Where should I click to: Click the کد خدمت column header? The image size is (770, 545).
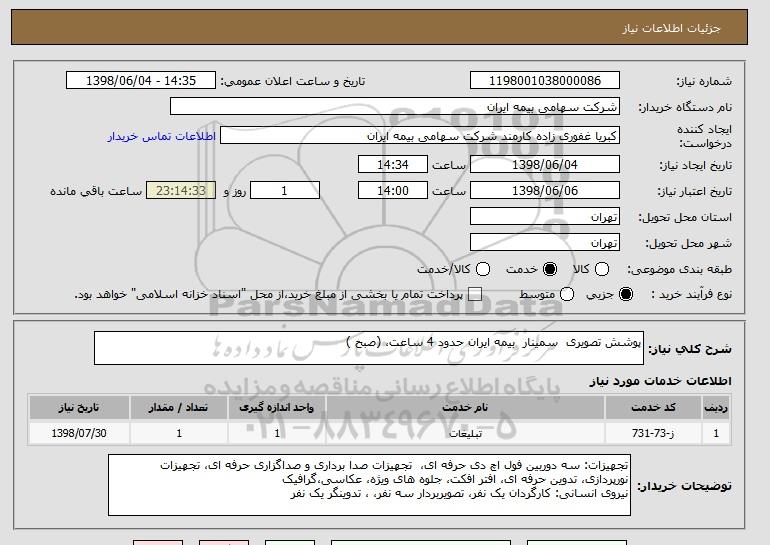pyautogui.click(x=653, y=408)
